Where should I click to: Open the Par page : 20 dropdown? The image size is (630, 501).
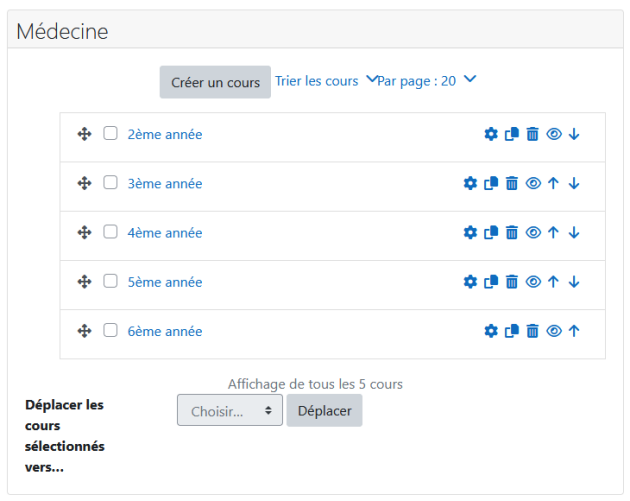pyautogui.click(x=427, y=81)
